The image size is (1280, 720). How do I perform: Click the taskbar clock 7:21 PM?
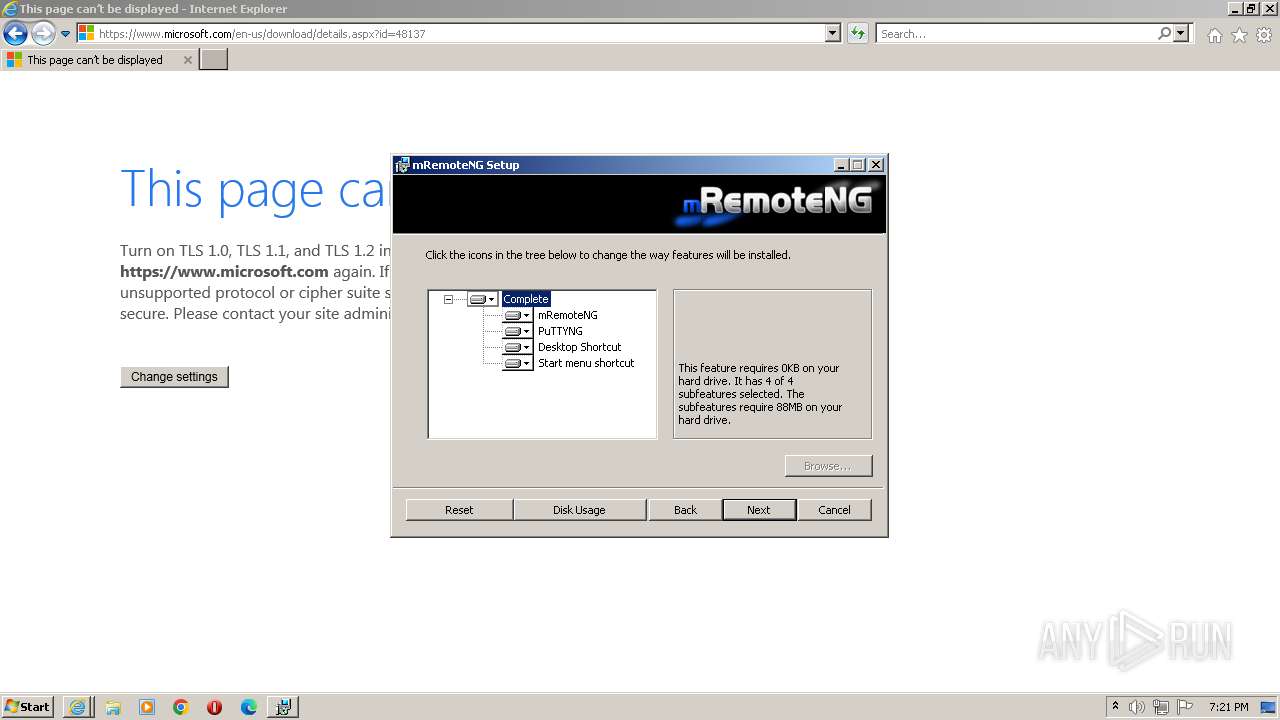[1229, 707]
